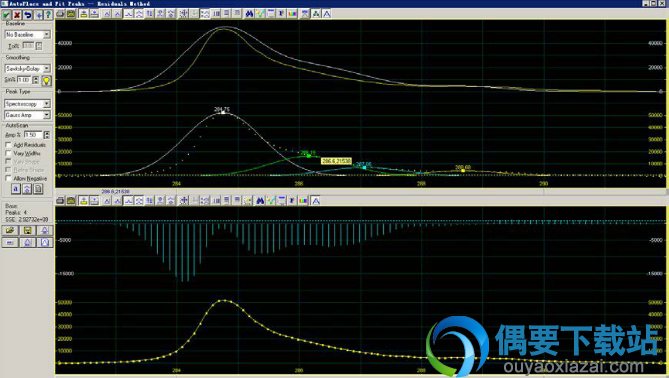
Task: Click the open folder icon at lower left
Action: pos(10,230)
